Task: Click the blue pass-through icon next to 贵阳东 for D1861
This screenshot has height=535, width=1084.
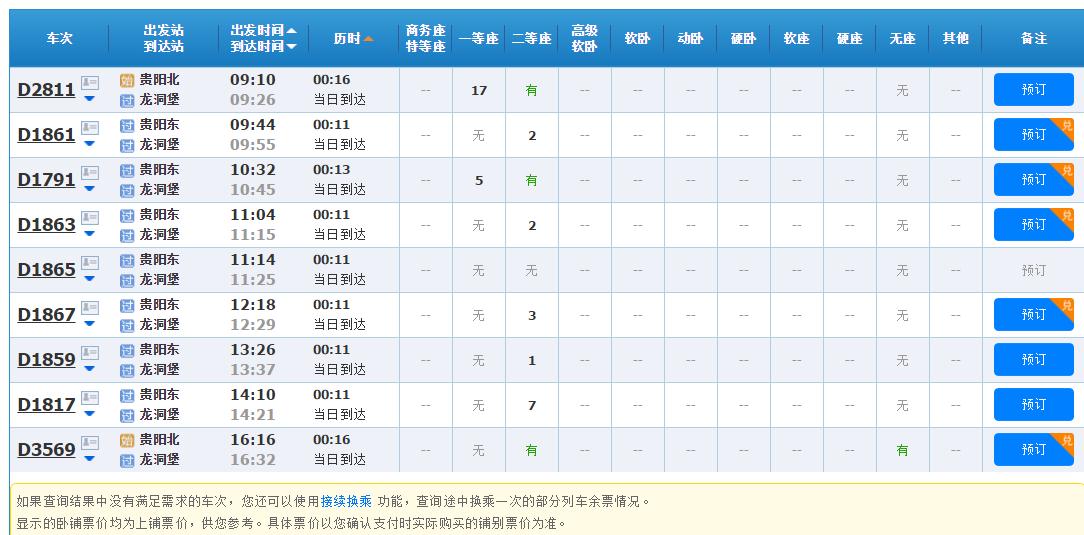Action: tap(127, 125)
